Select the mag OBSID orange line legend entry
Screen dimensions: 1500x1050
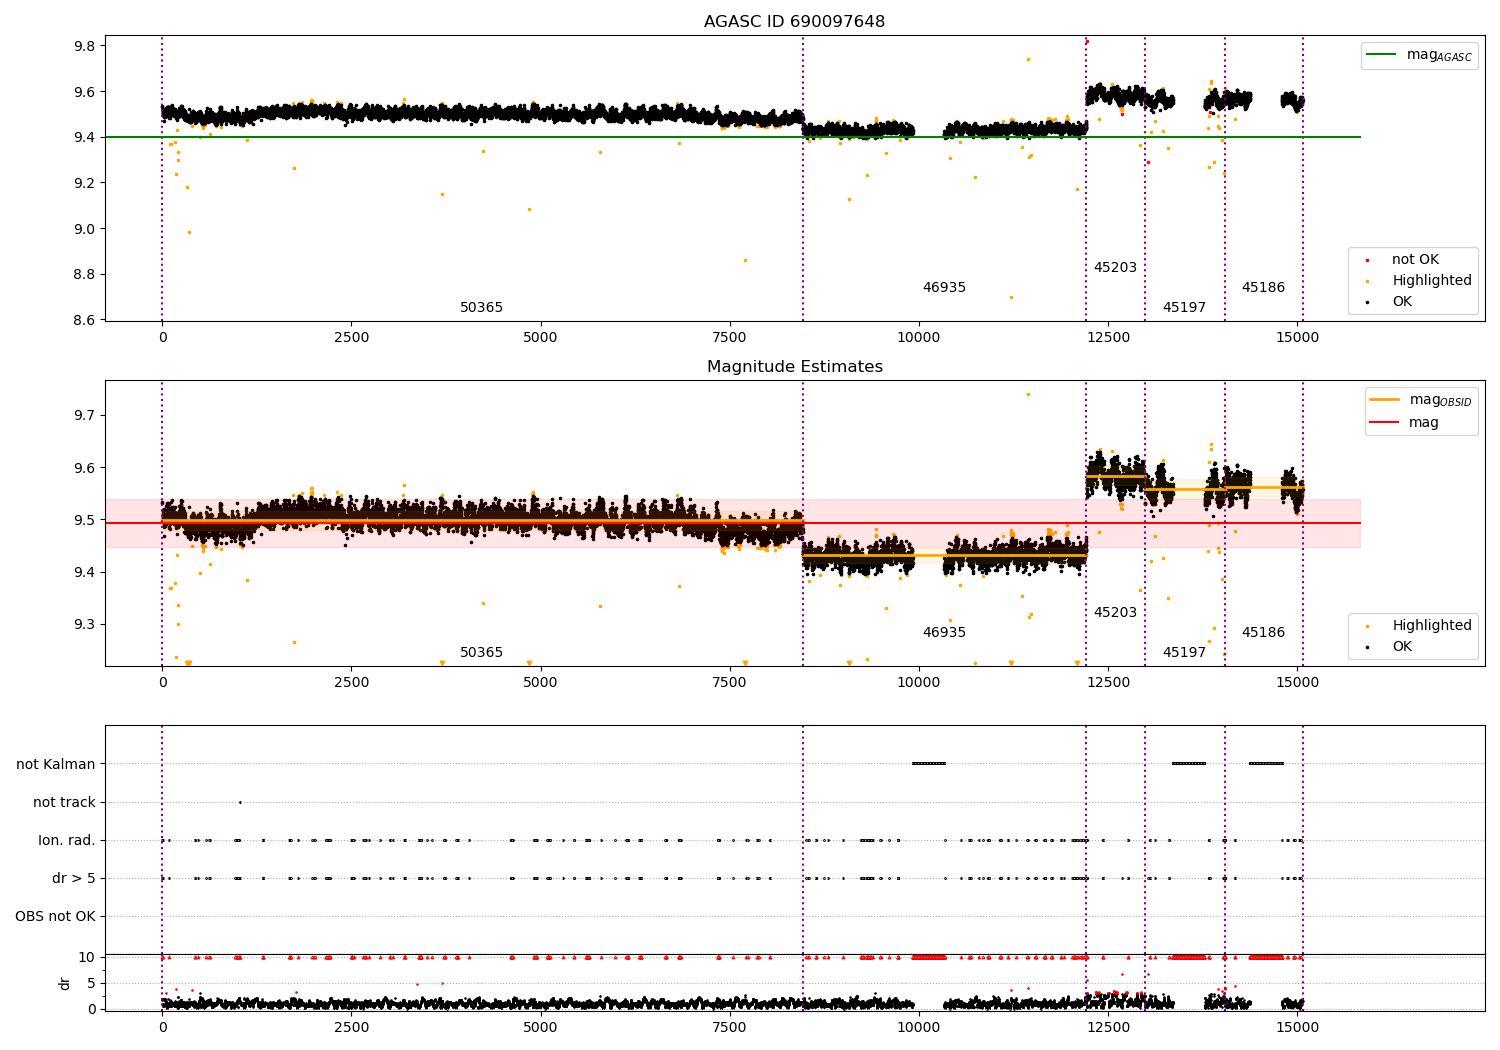click(1421, 400)
